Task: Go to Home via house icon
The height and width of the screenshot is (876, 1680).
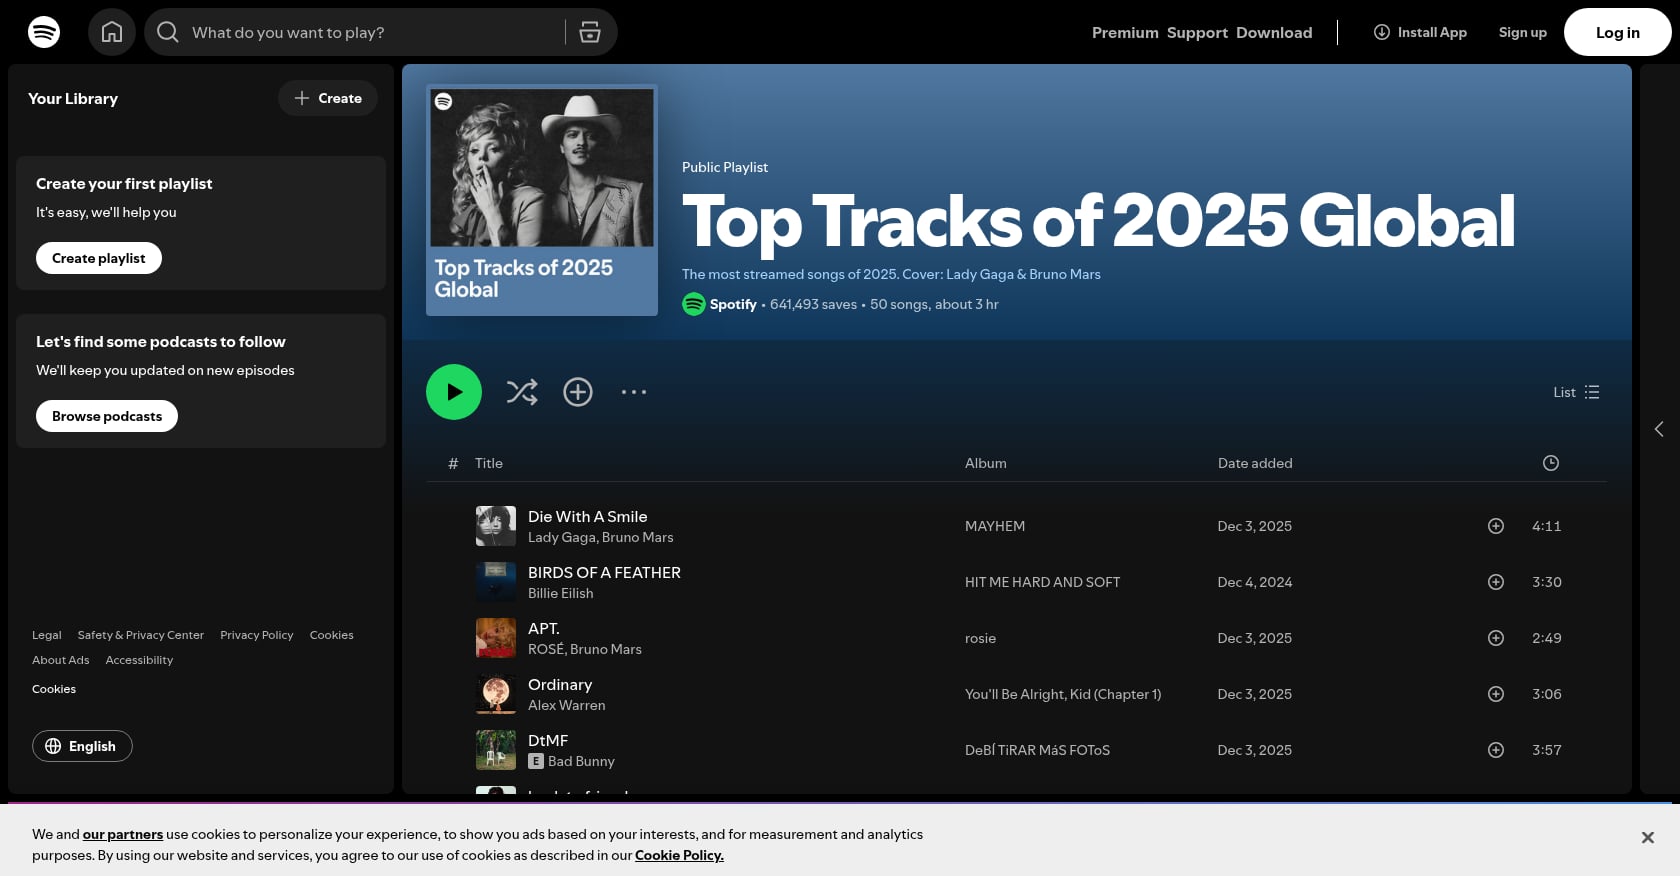Action: (x=112, y=32)
